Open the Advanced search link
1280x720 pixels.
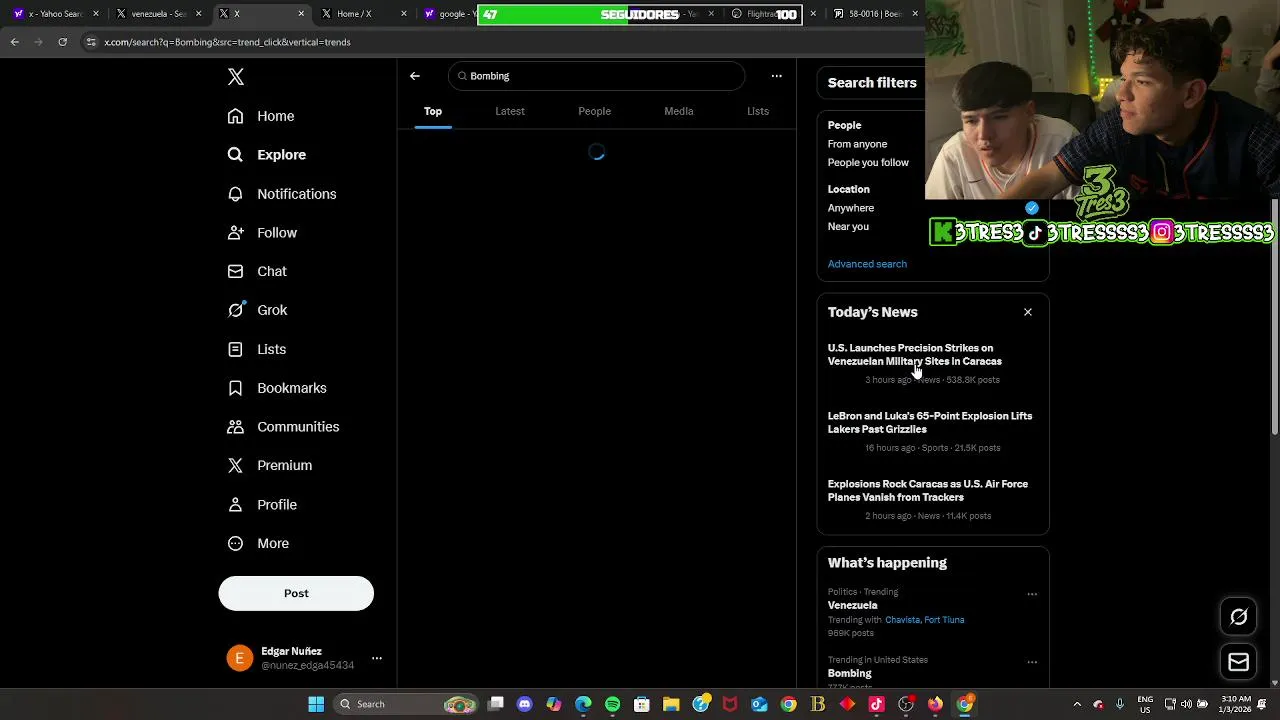pyautogui.click(x=867, y=264)
